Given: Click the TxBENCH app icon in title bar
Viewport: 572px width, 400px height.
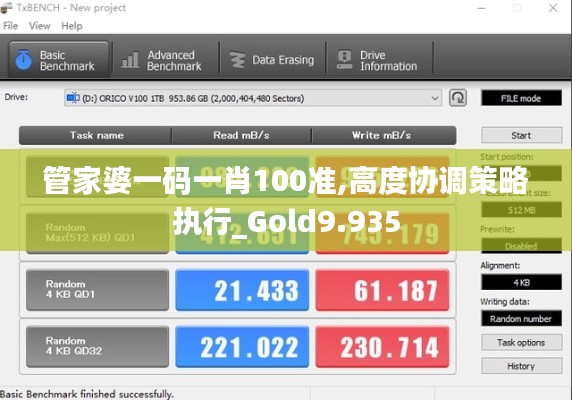Looking at the screenshot, I should (x=6, y=8).
